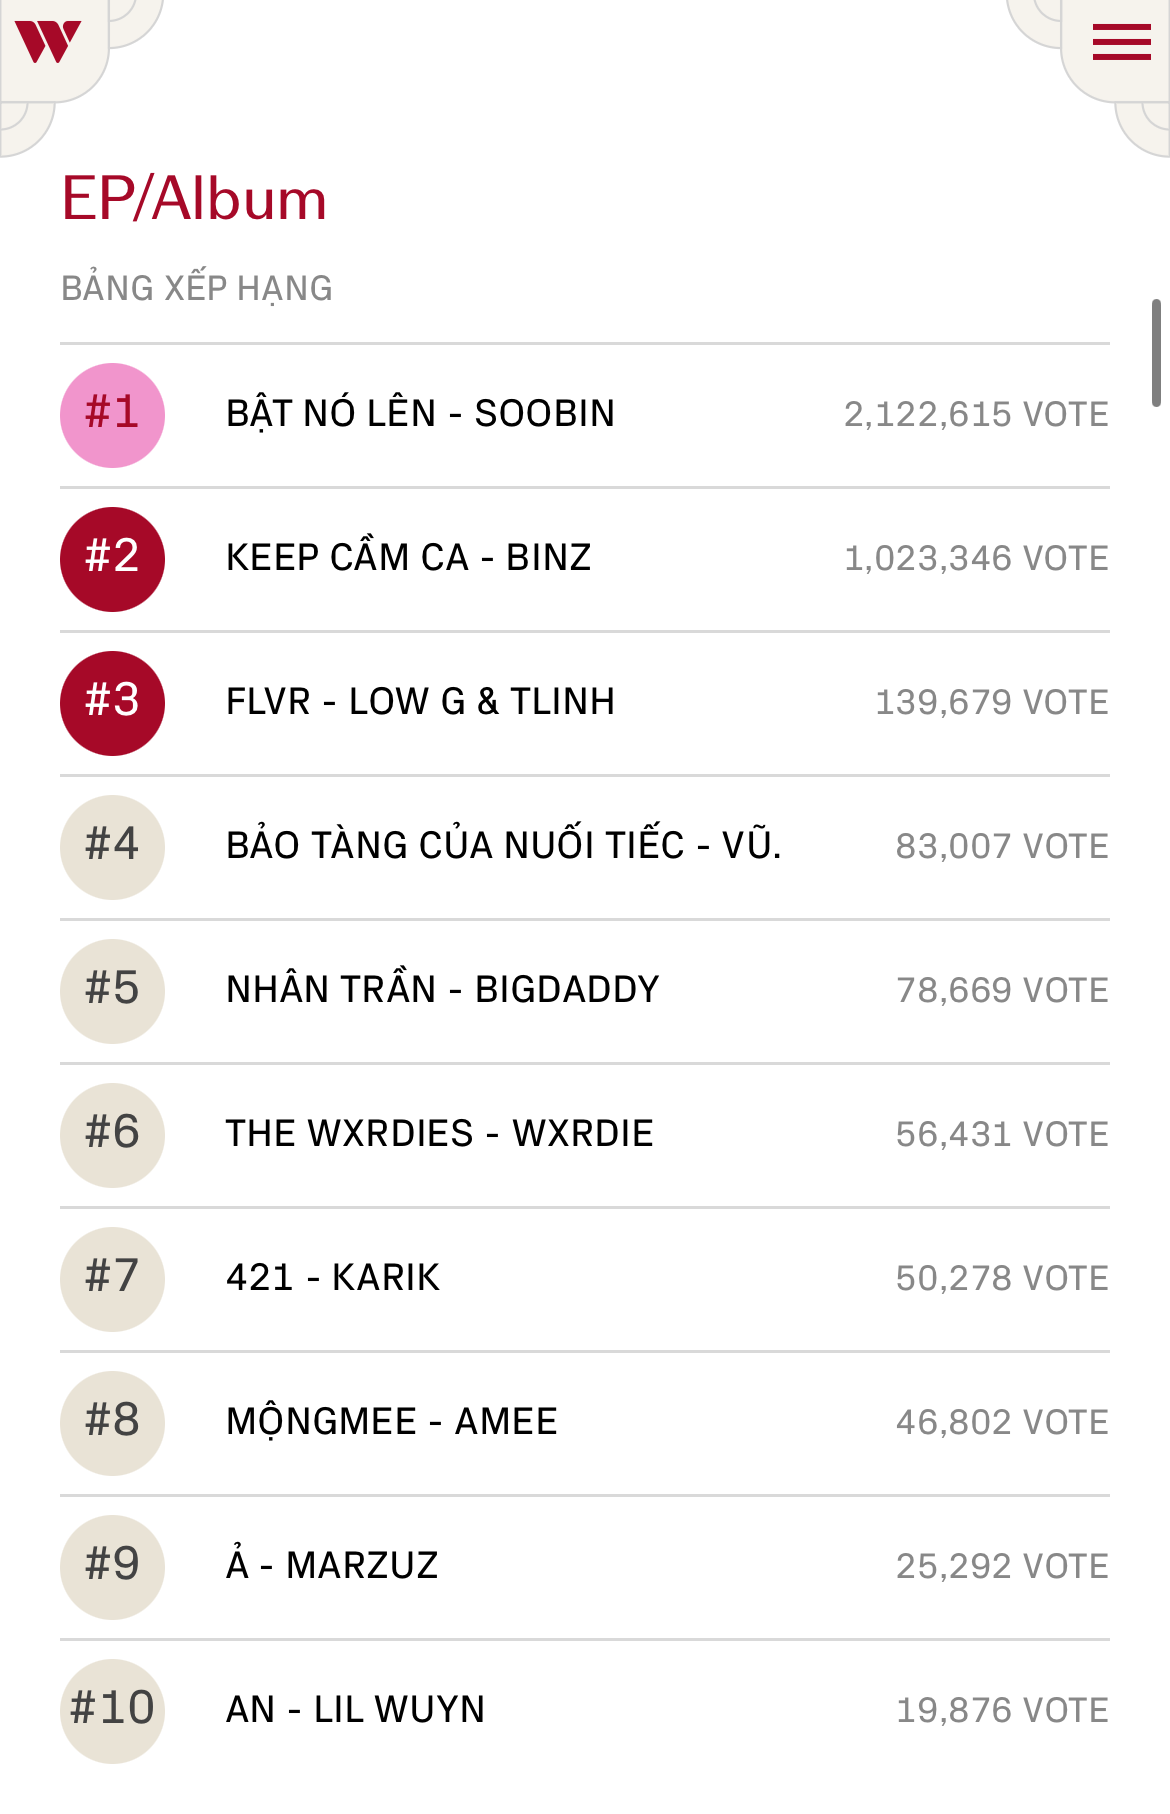The width and height of the screenshot is (1170, 1814).
Task: Select THE WXRDIES - WXRDIE album
Action: click(439, 1134)
